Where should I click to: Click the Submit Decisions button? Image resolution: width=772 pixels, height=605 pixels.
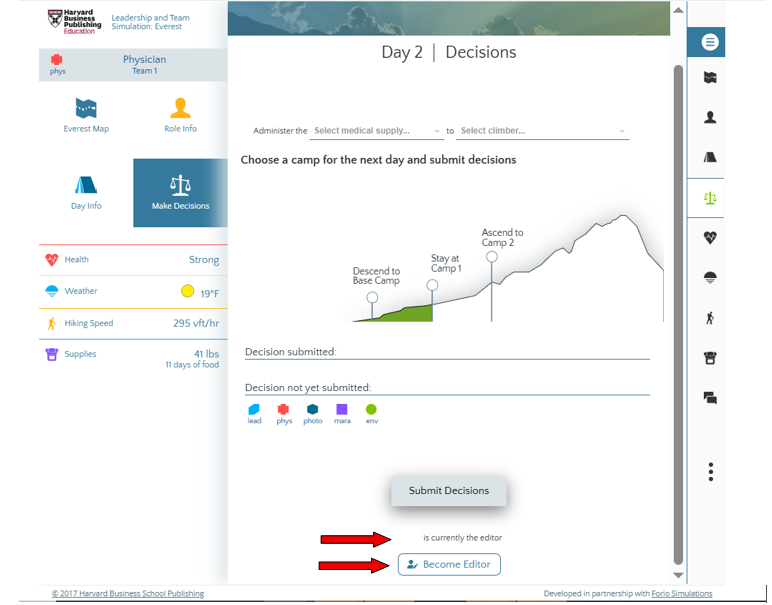449,491
